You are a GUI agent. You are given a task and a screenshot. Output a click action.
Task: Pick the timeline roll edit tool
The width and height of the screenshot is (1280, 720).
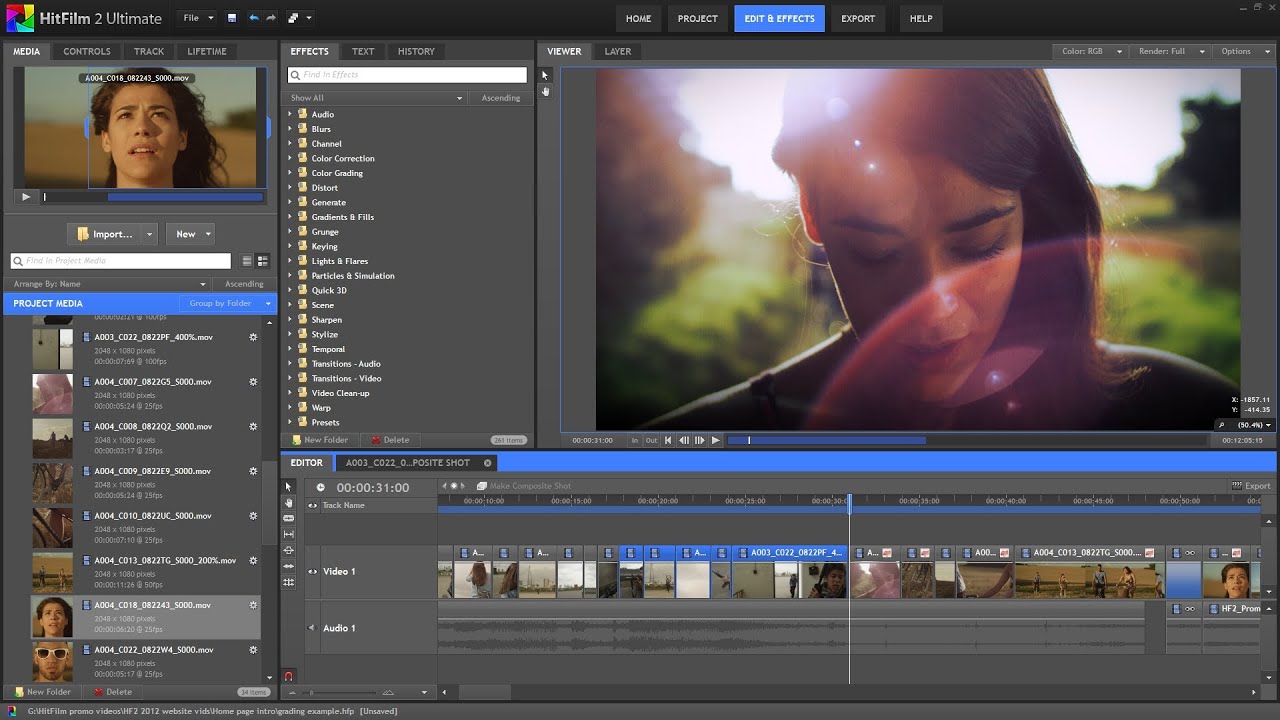point(289,566)
